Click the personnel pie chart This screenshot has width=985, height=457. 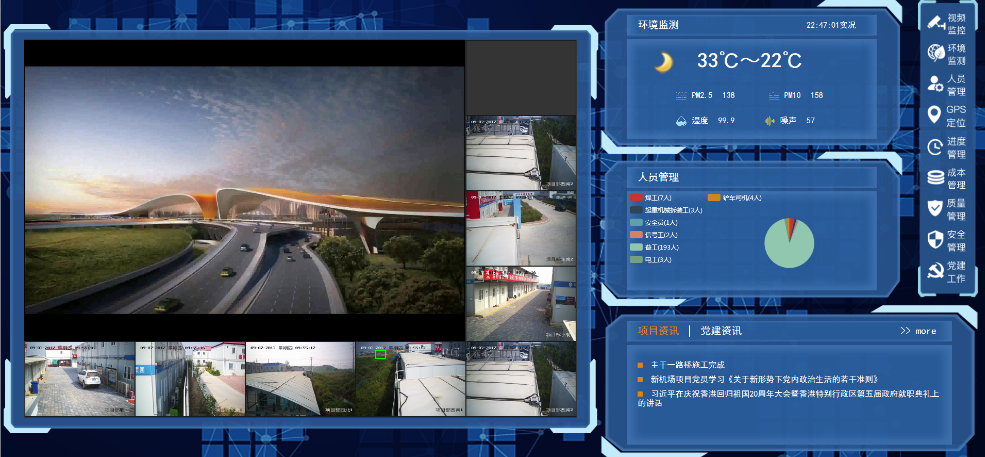[789, 243]
